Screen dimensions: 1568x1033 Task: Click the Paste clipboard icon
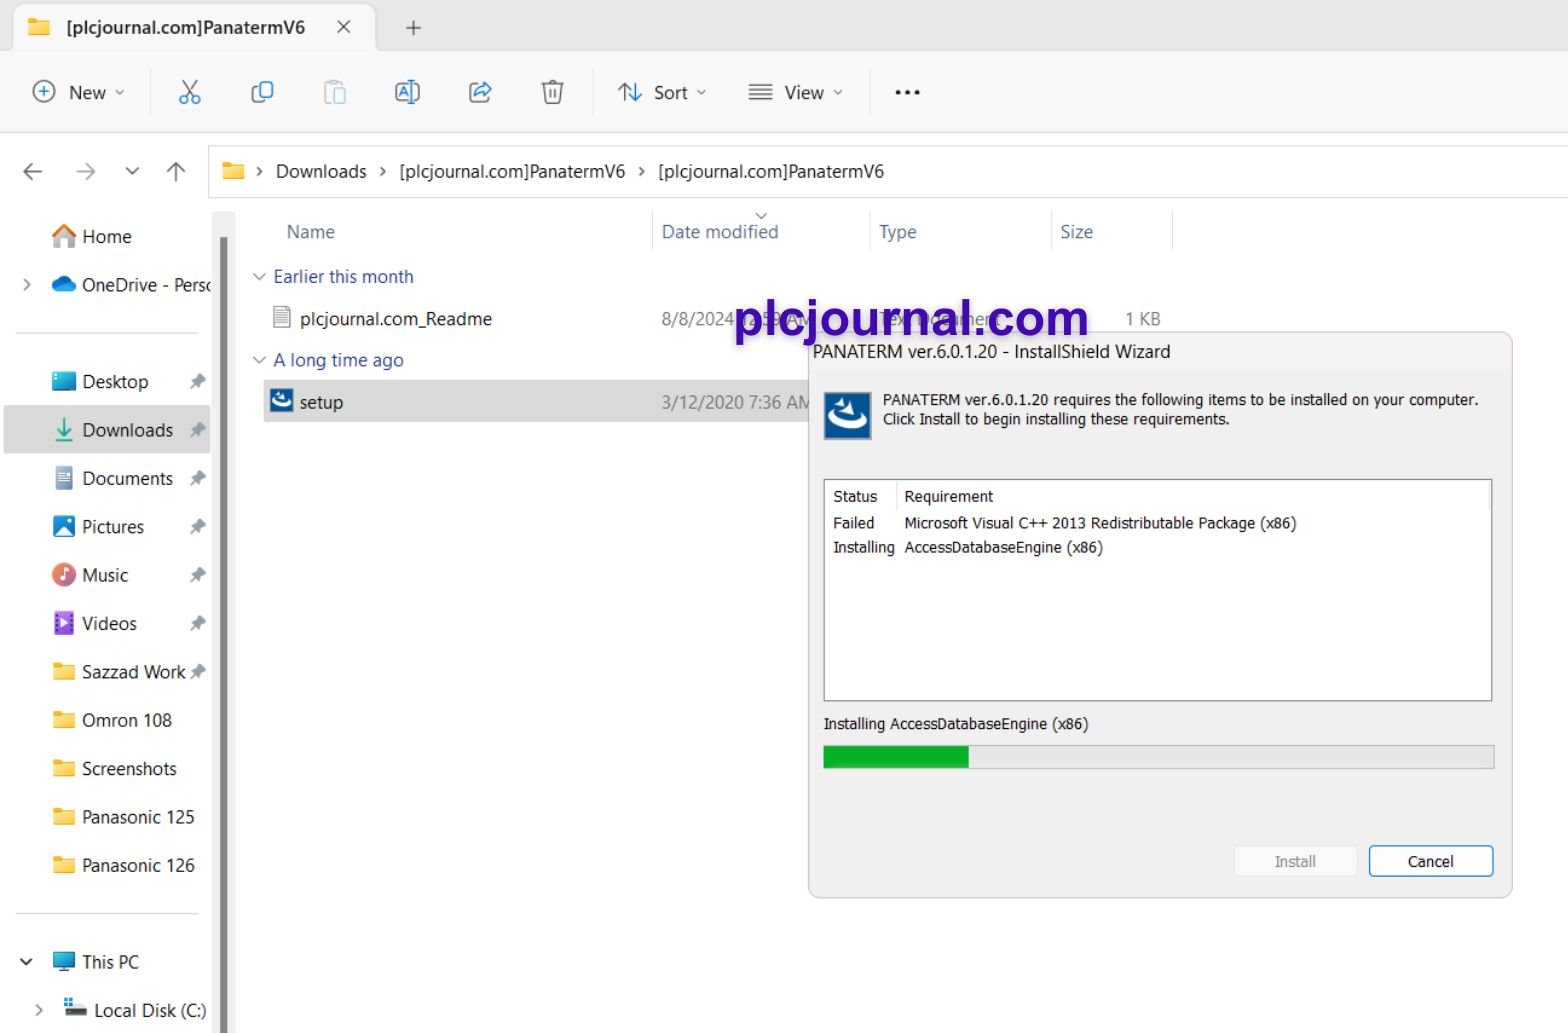pos(335,92)
